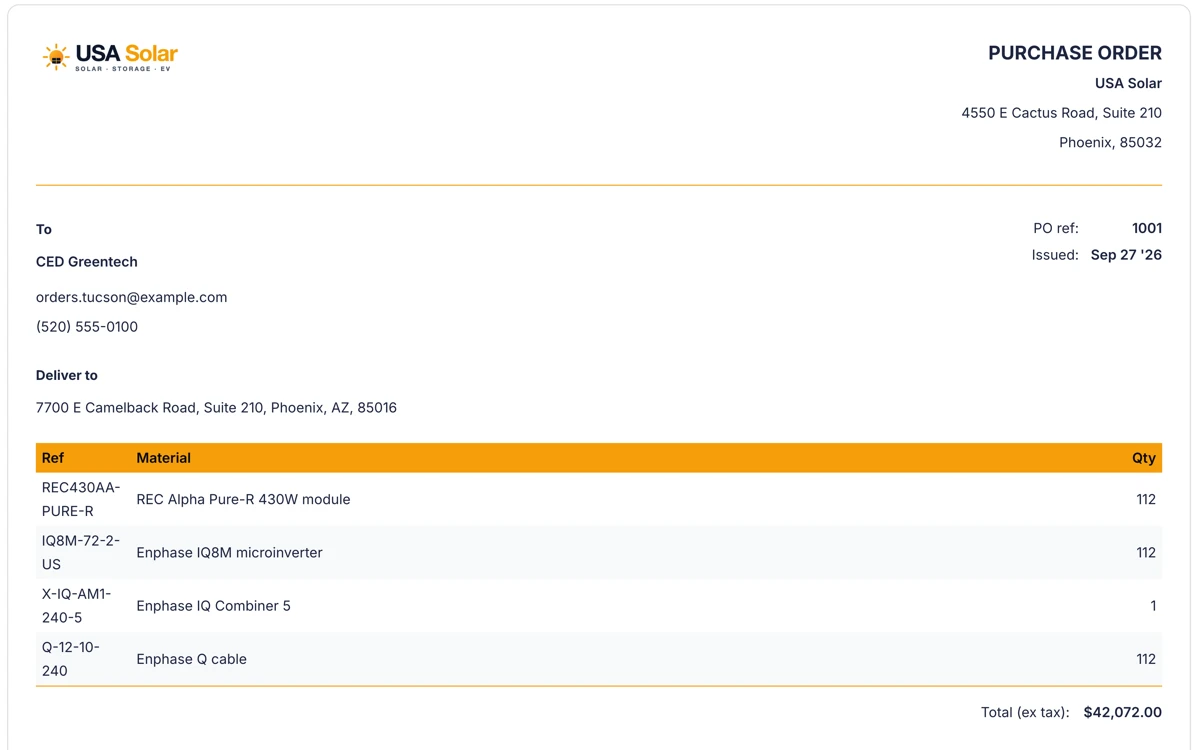Click the 'Deliver to' label
This screenshot has width=1200, height=750.
pyautogui.click(x=67, y=376)
